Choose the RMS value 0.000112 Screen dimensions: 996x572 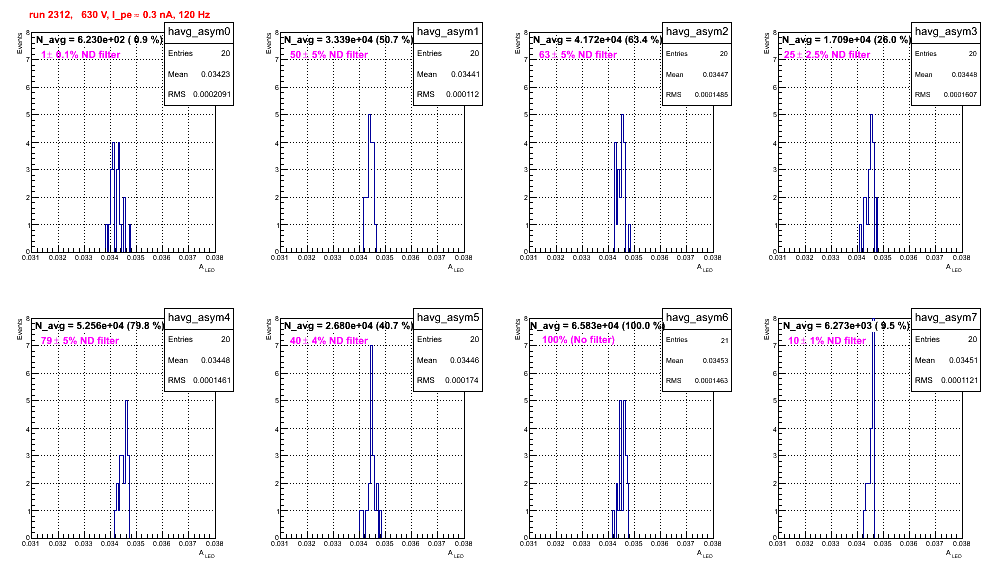tap(462, 94)
